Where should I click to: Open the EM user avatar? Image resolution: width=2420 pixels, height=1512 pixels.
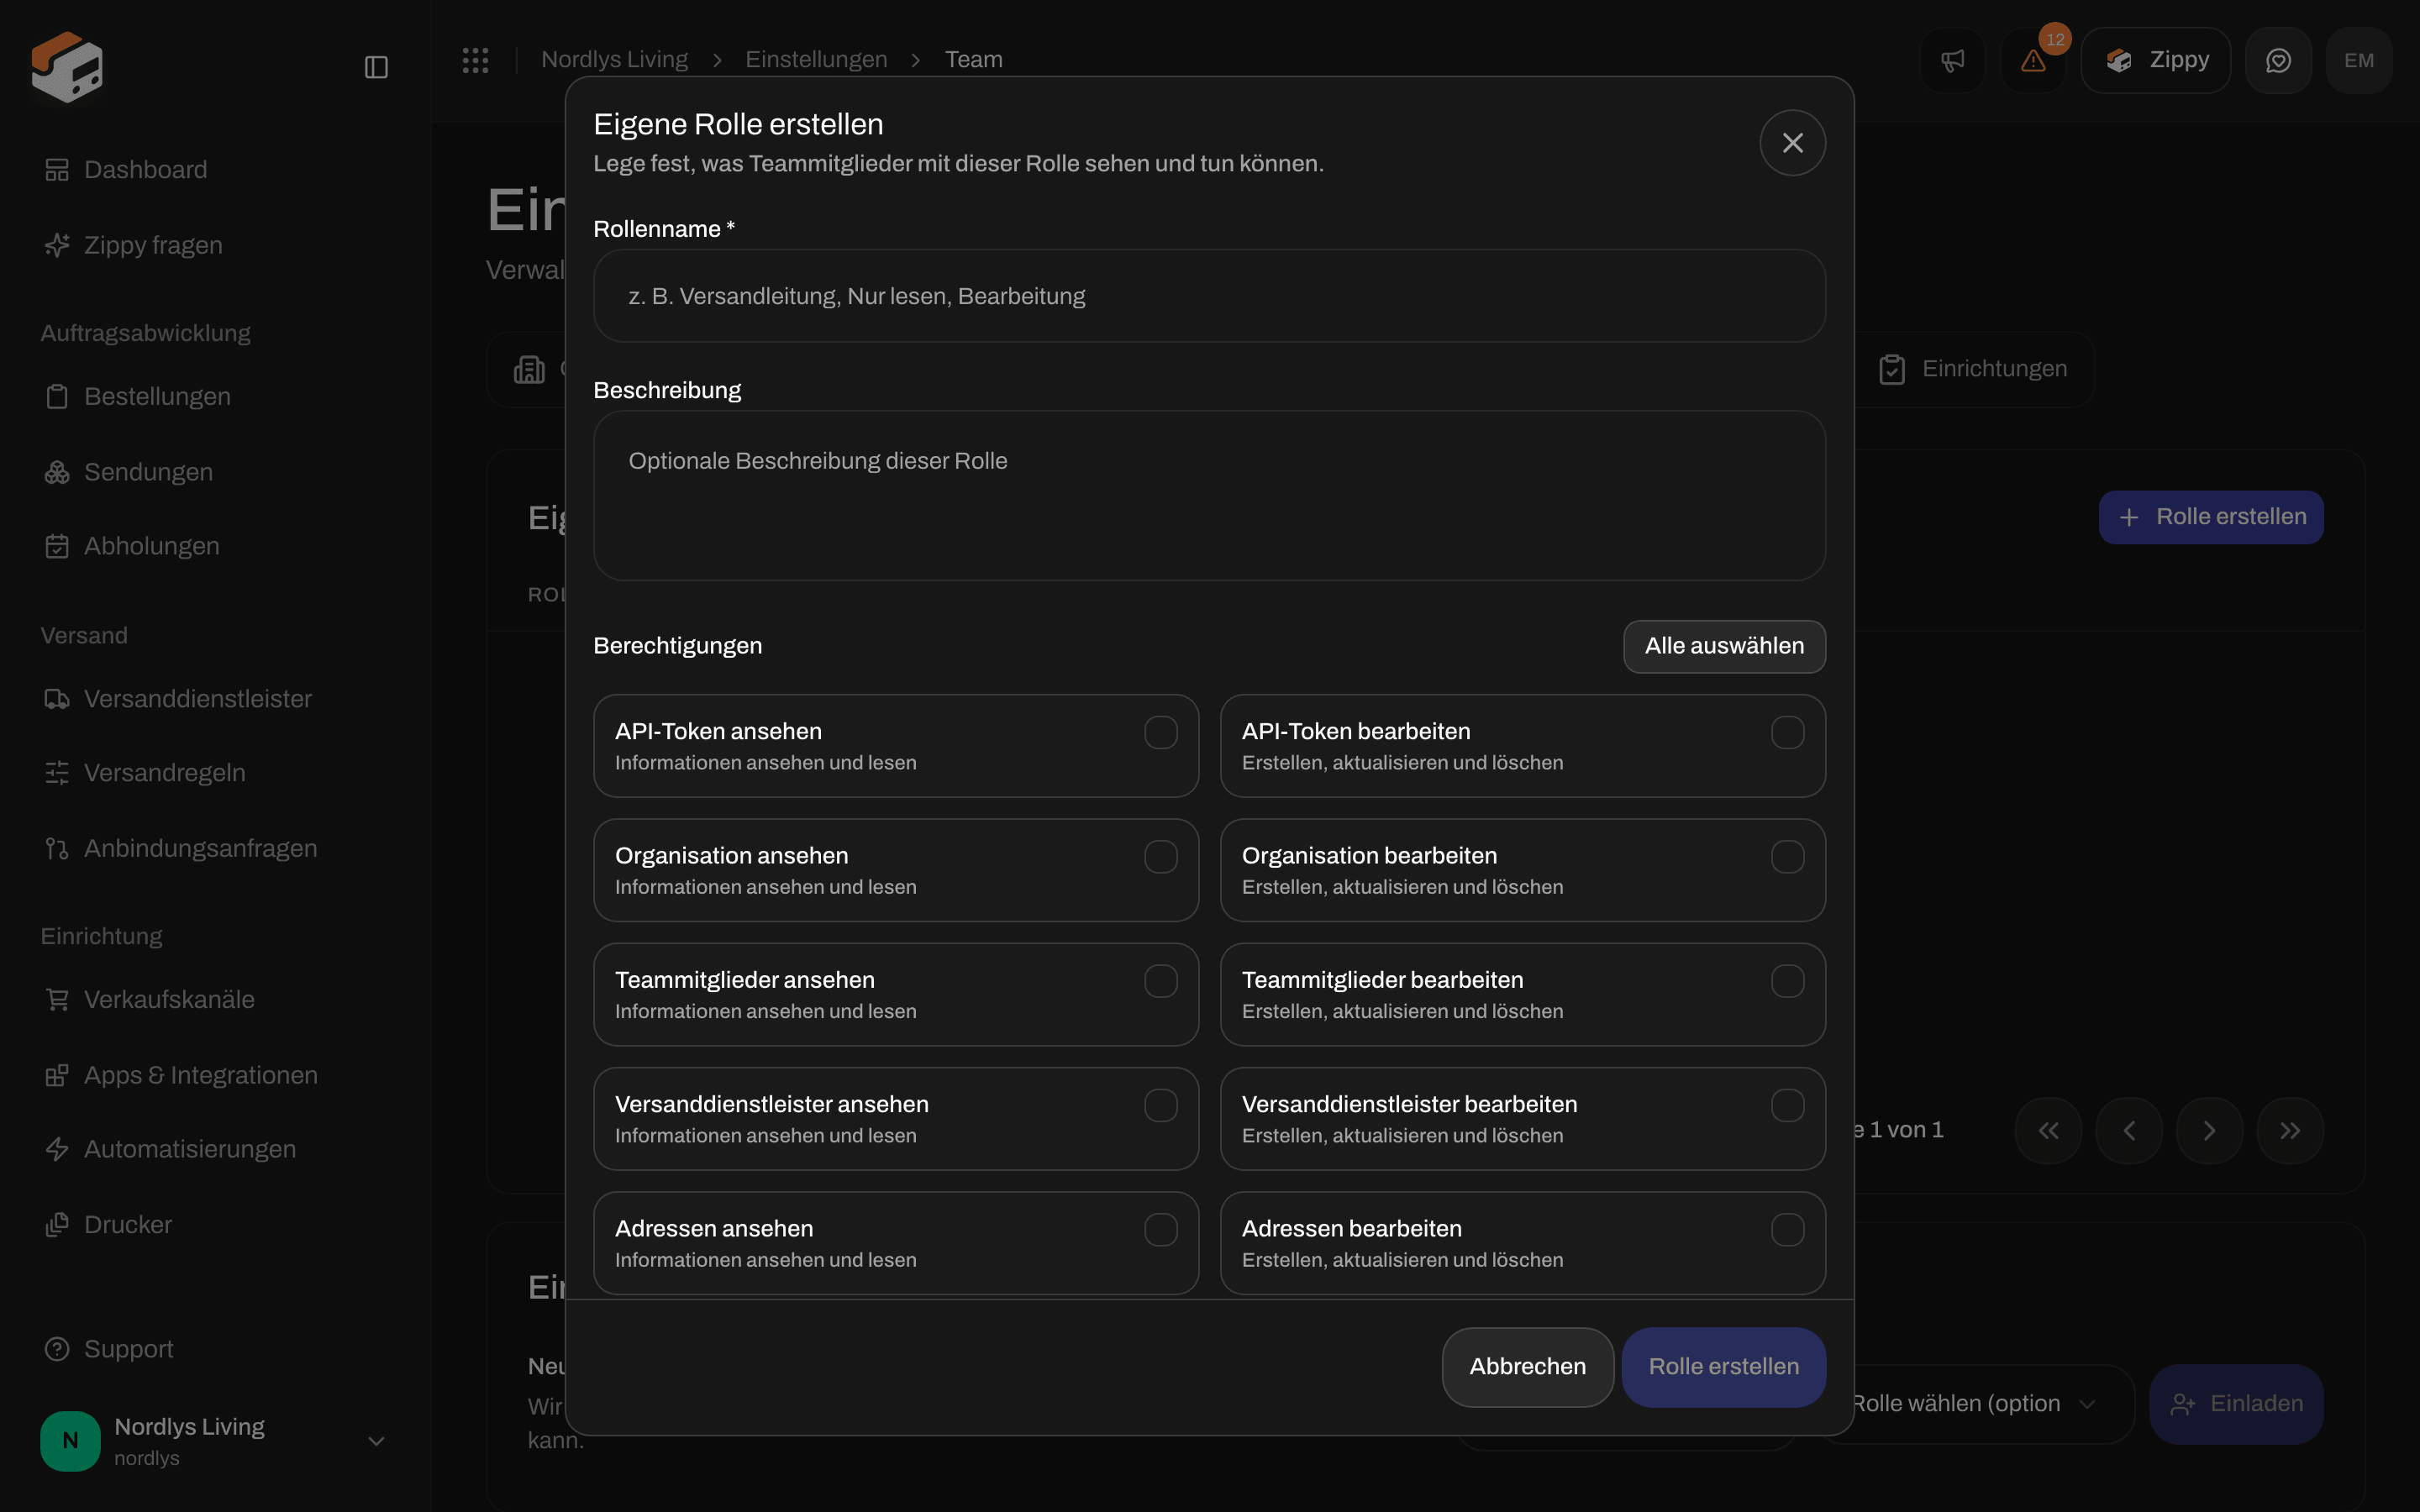(2359, 60)
